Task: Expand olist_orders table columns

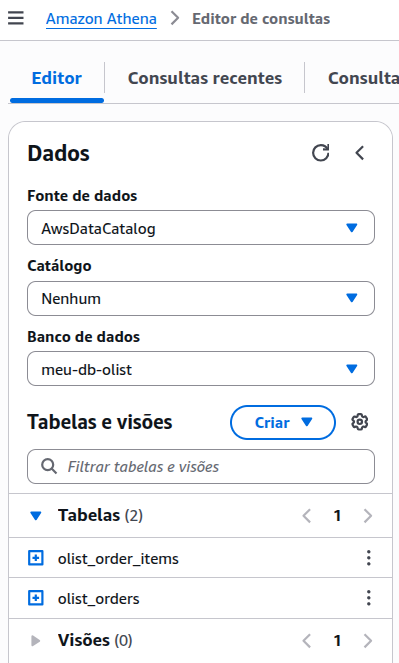Action: coord(36,598)
